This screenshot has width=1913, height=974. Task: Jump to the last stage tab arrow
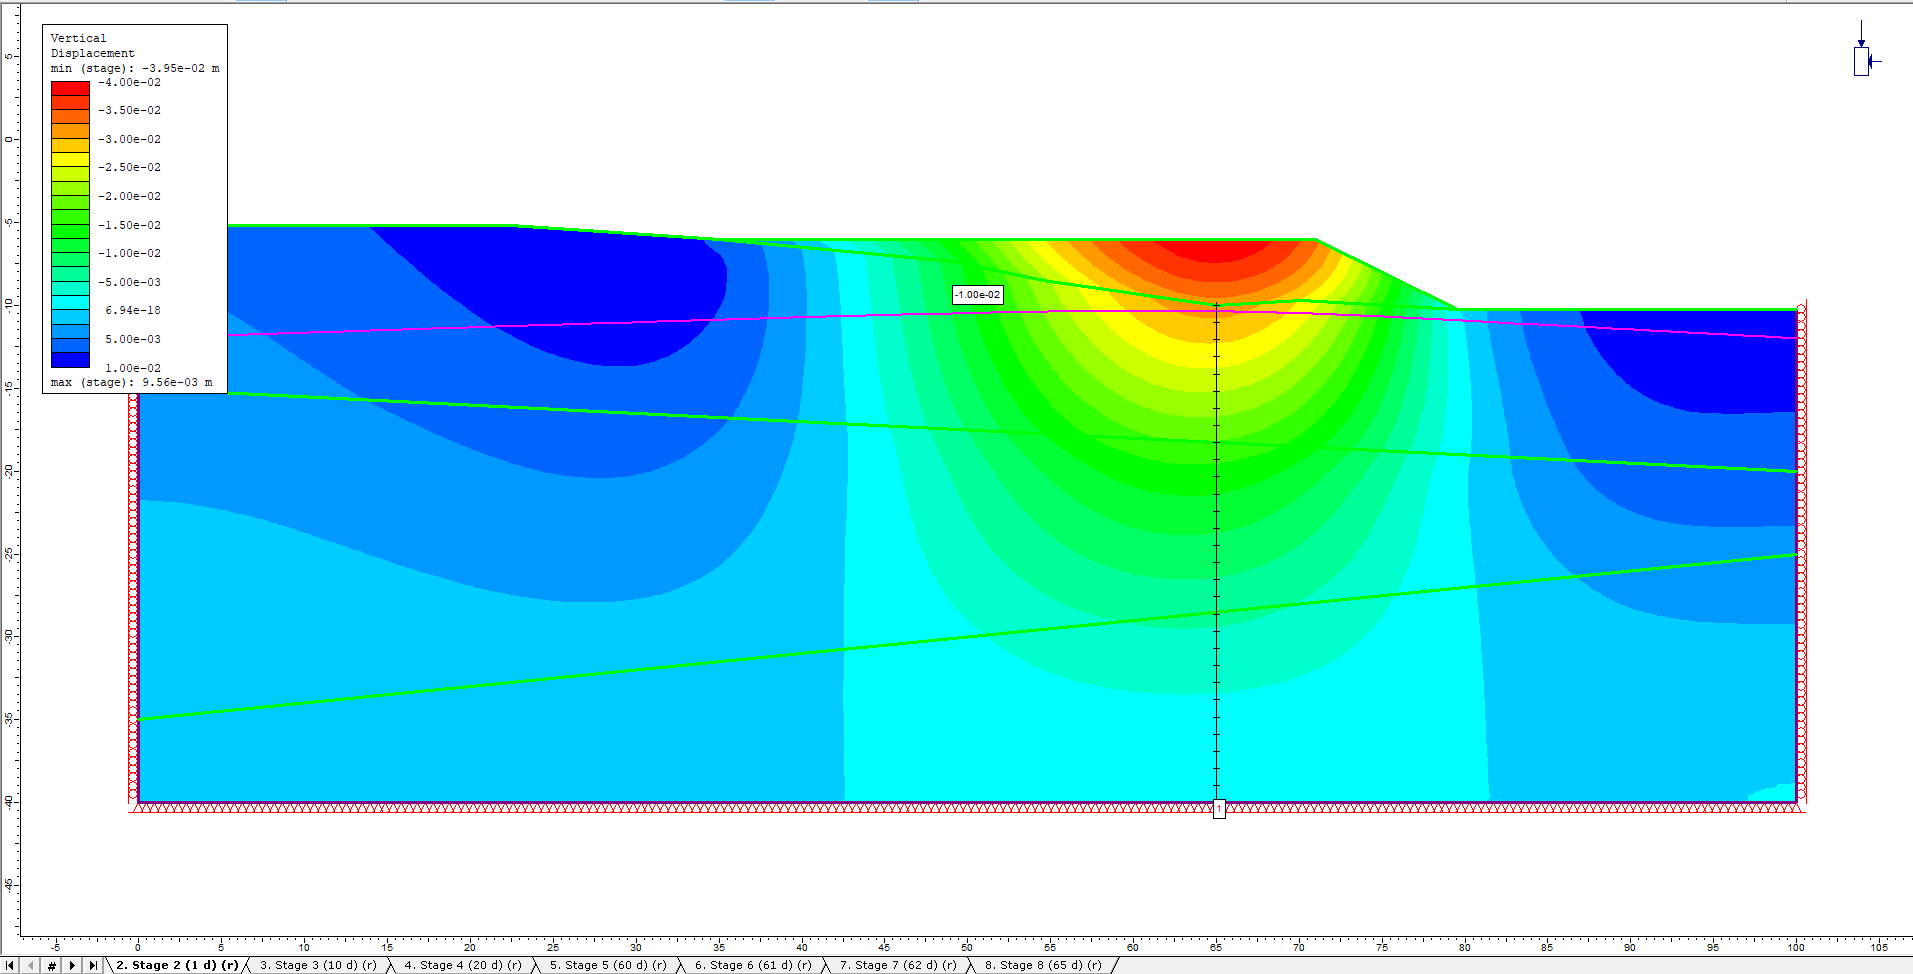(93, 965)
